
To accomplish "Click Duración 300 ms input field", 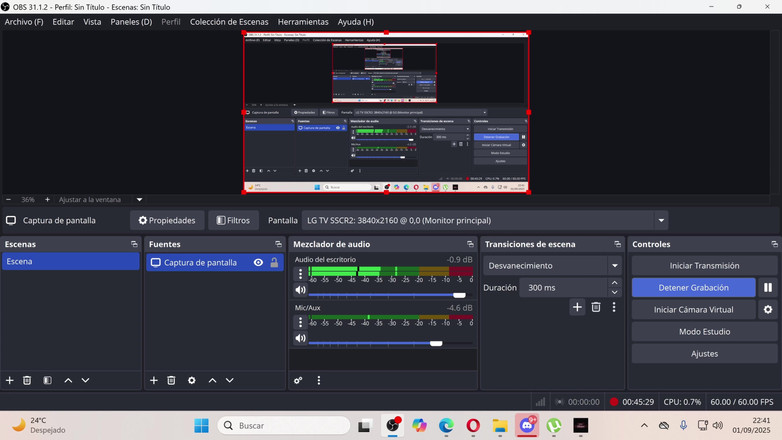I will (x=564, y=287).
